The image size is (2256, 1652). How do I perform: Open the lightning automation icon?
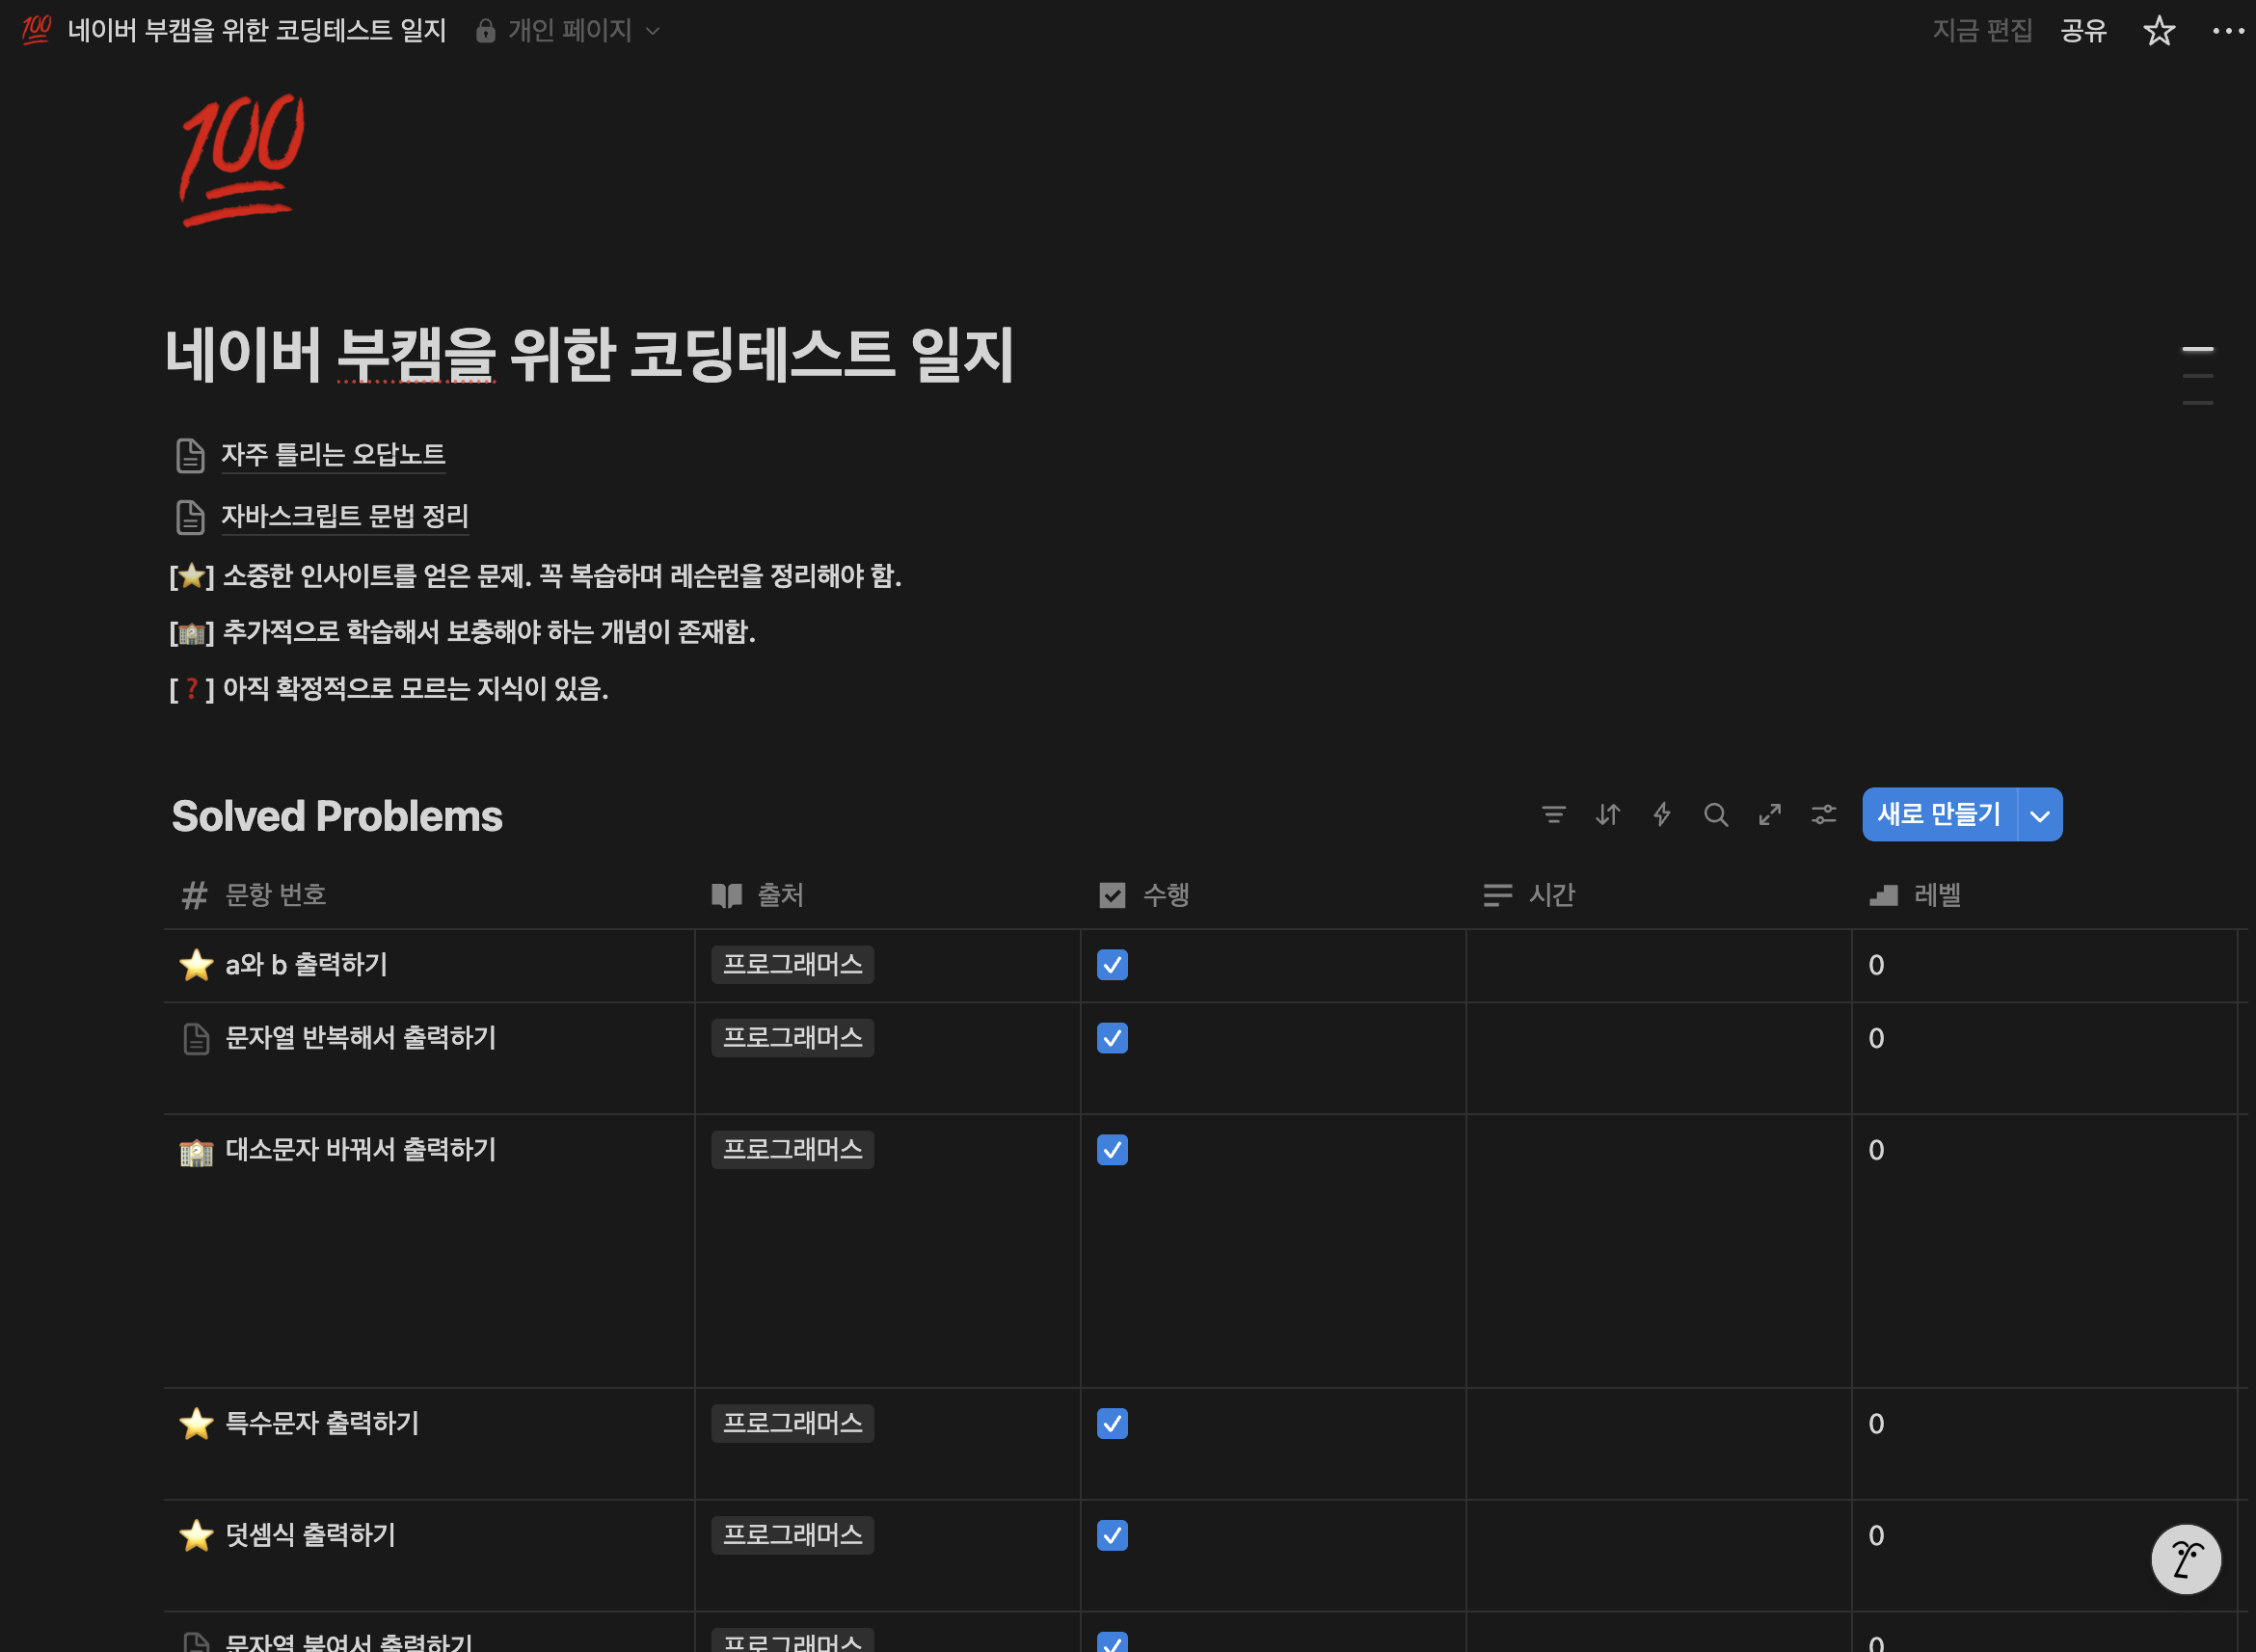(1661, 814)
